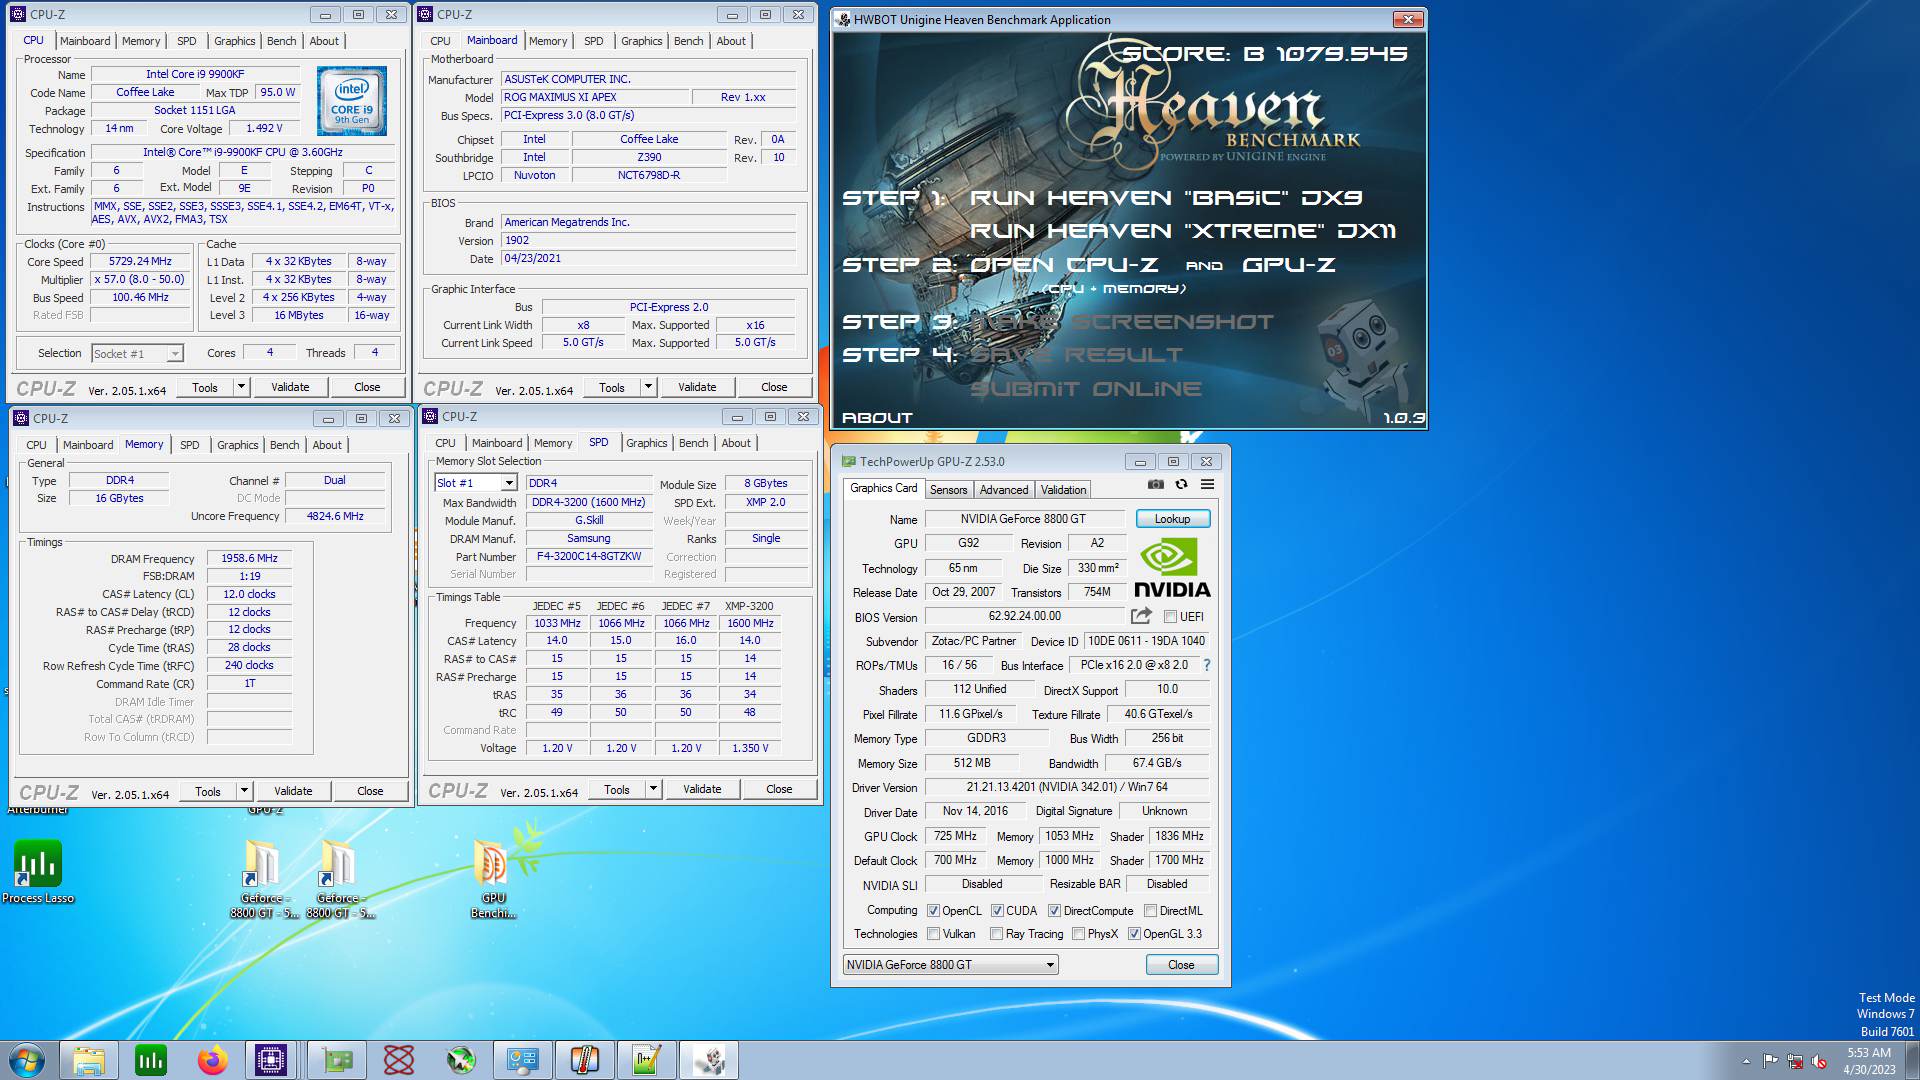Screen dimensions: 1920x1080
Task: Click the taskbar clock showing 5:53 AM
Action: click(x=1869, y=1061)
